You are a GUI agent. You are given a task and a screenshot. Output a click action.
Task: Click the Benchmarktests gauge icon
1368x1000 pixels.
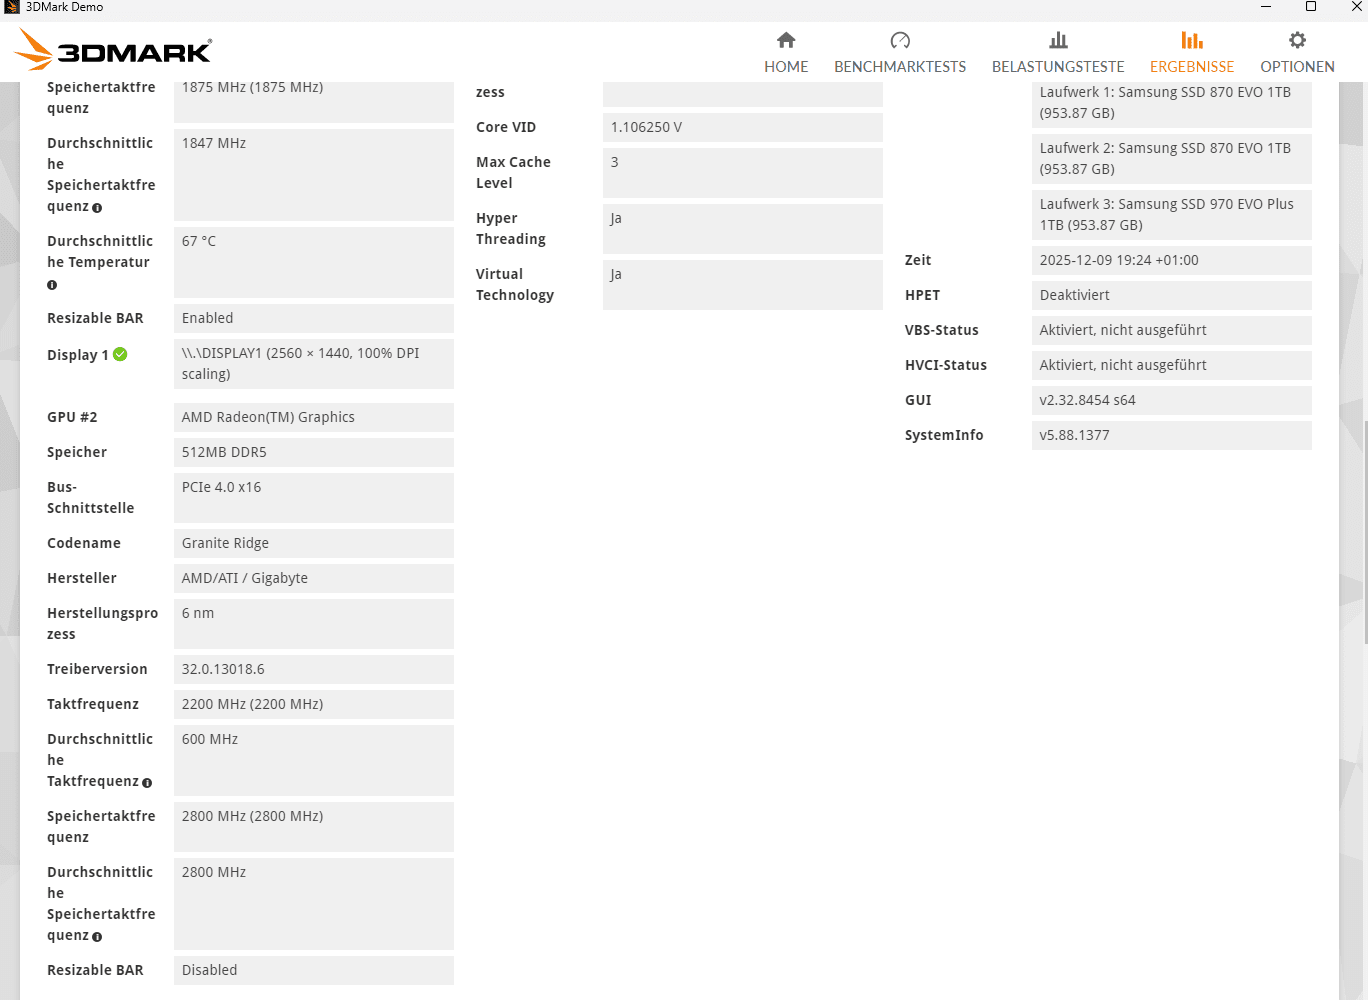pyautogui.click(x=900, y=40)
